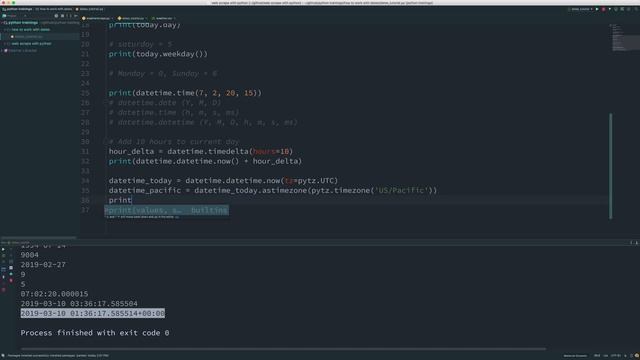This screenshot has height=360, width=640.
Task: Start debugging with the red Debug icon
Action: point(603,9)
